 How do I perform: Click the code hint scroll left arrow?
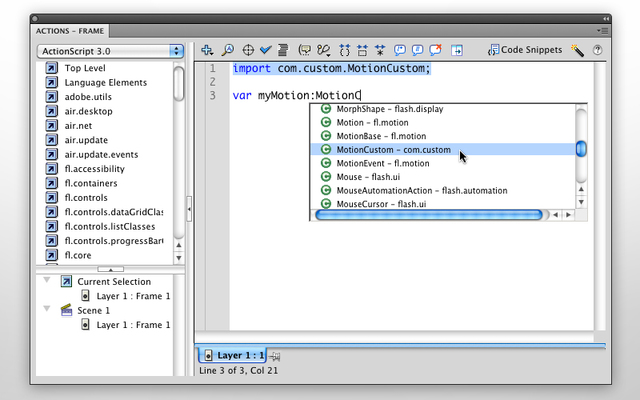555,215
